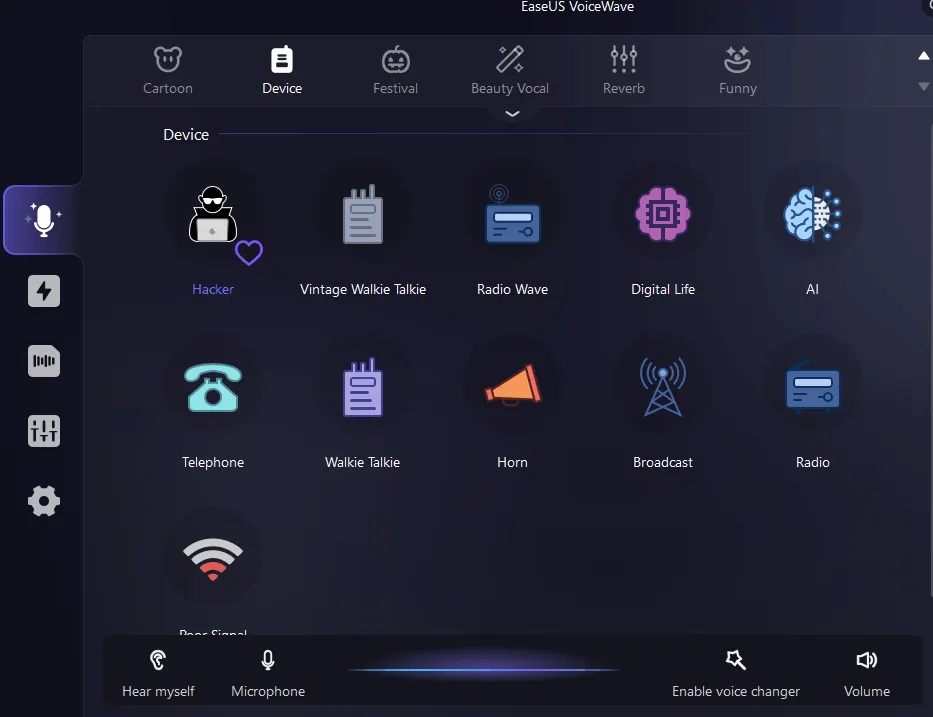Image resolution: width=933 pixels, height=717 pixels.
Task: Expand the category list chevron below tabs
Action: (512, 114)
